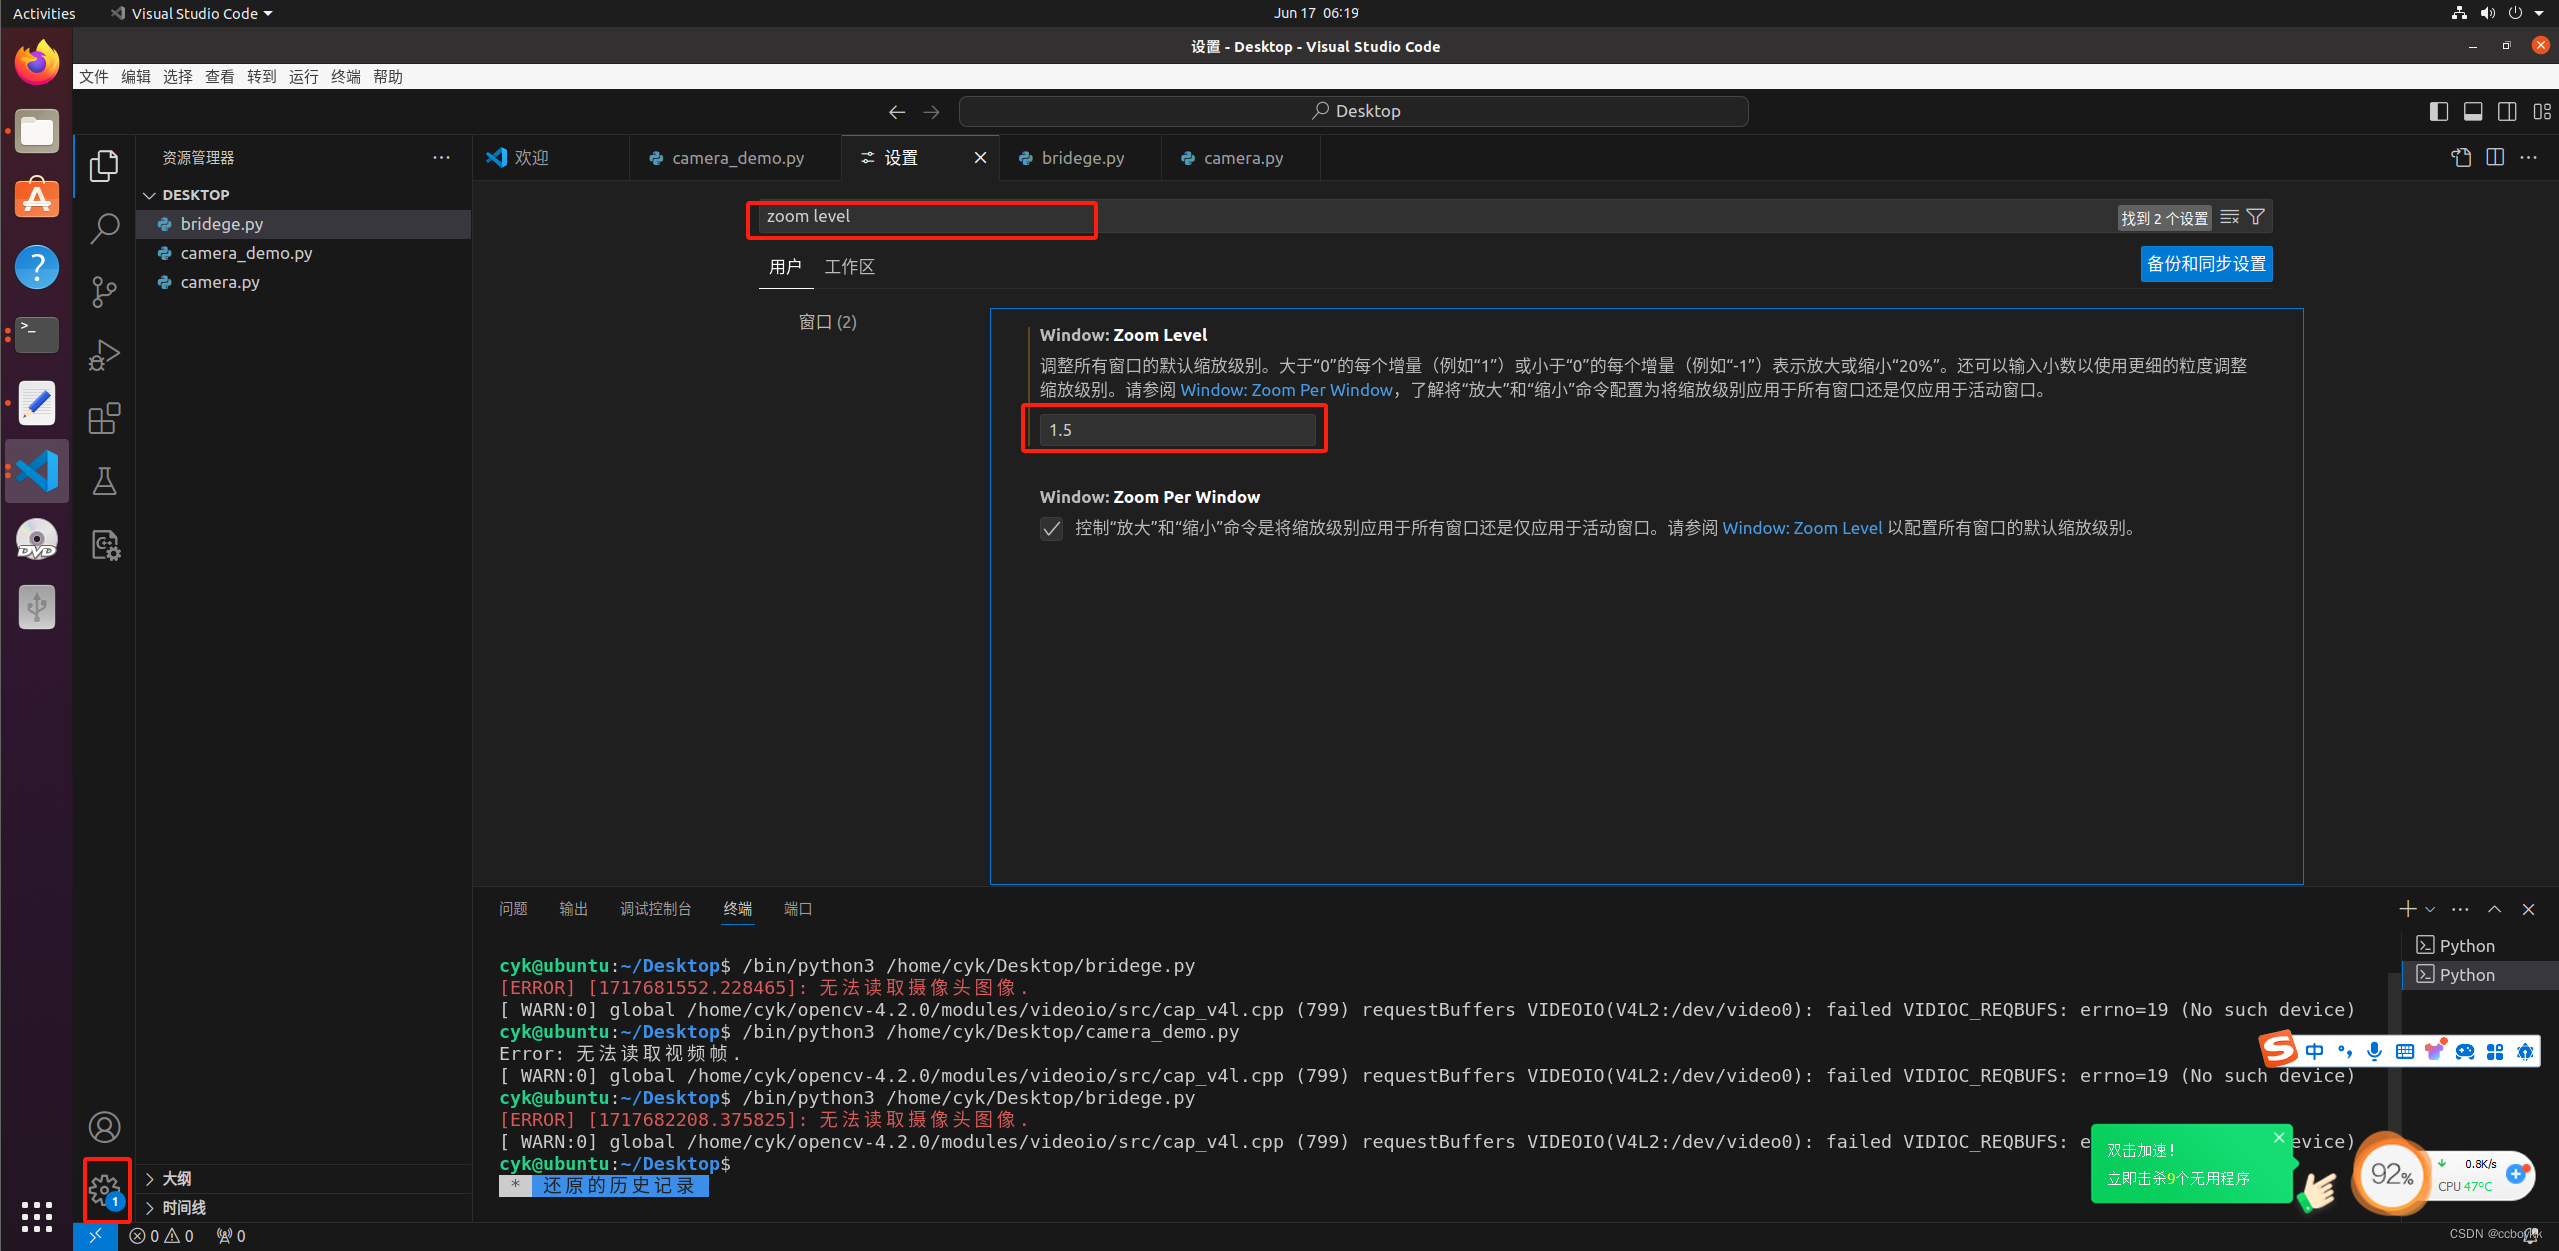Viewport: 2559px width, 1251px height.
Task: Open the Accounts icon in the activity bar
Action: tap(104, 1127)
